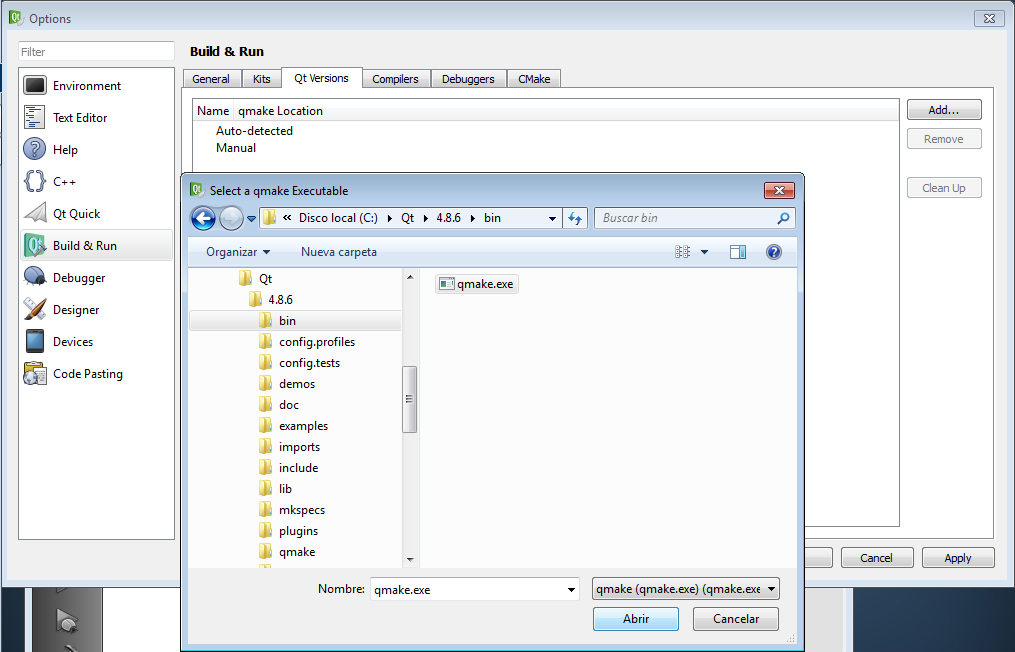This screenshot has width=1015, height=652.
Task: Open the Code Pasting options category
Action: tap(96, 374)
